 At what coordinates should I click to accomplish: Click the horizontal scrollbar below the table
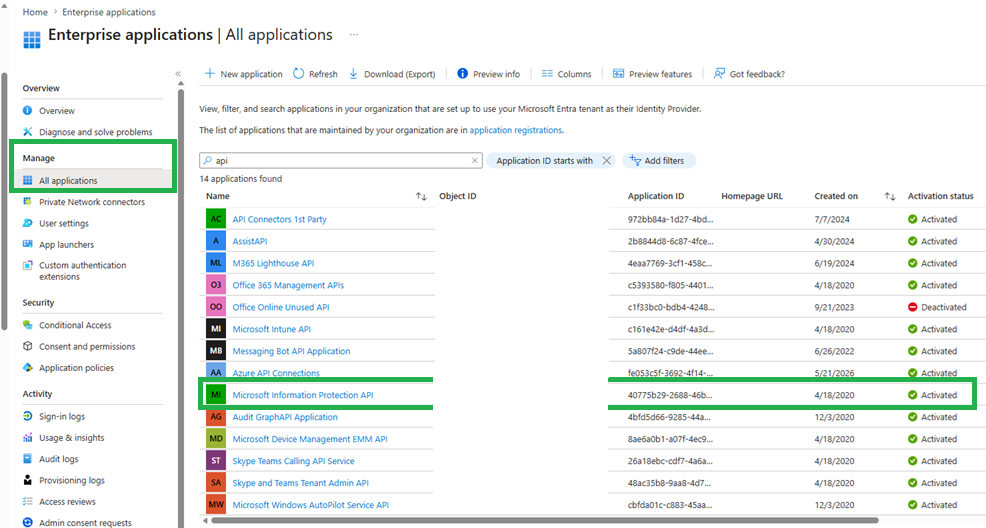click(545, 520)
